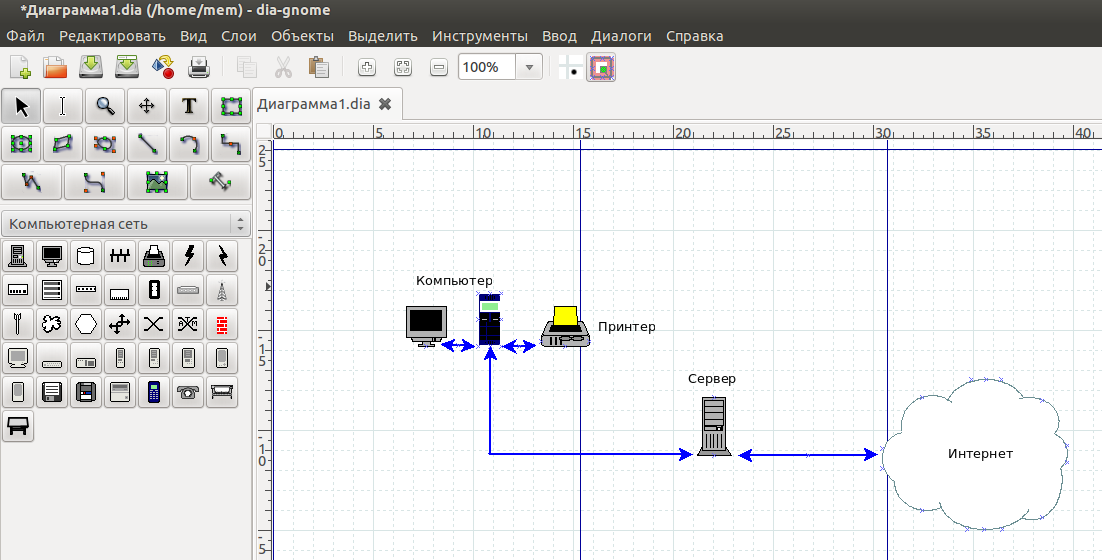This screenshot has width=1102, height=560.
Task: Open the zoom percentage dropdown arrow
Action: pos(529,67)
